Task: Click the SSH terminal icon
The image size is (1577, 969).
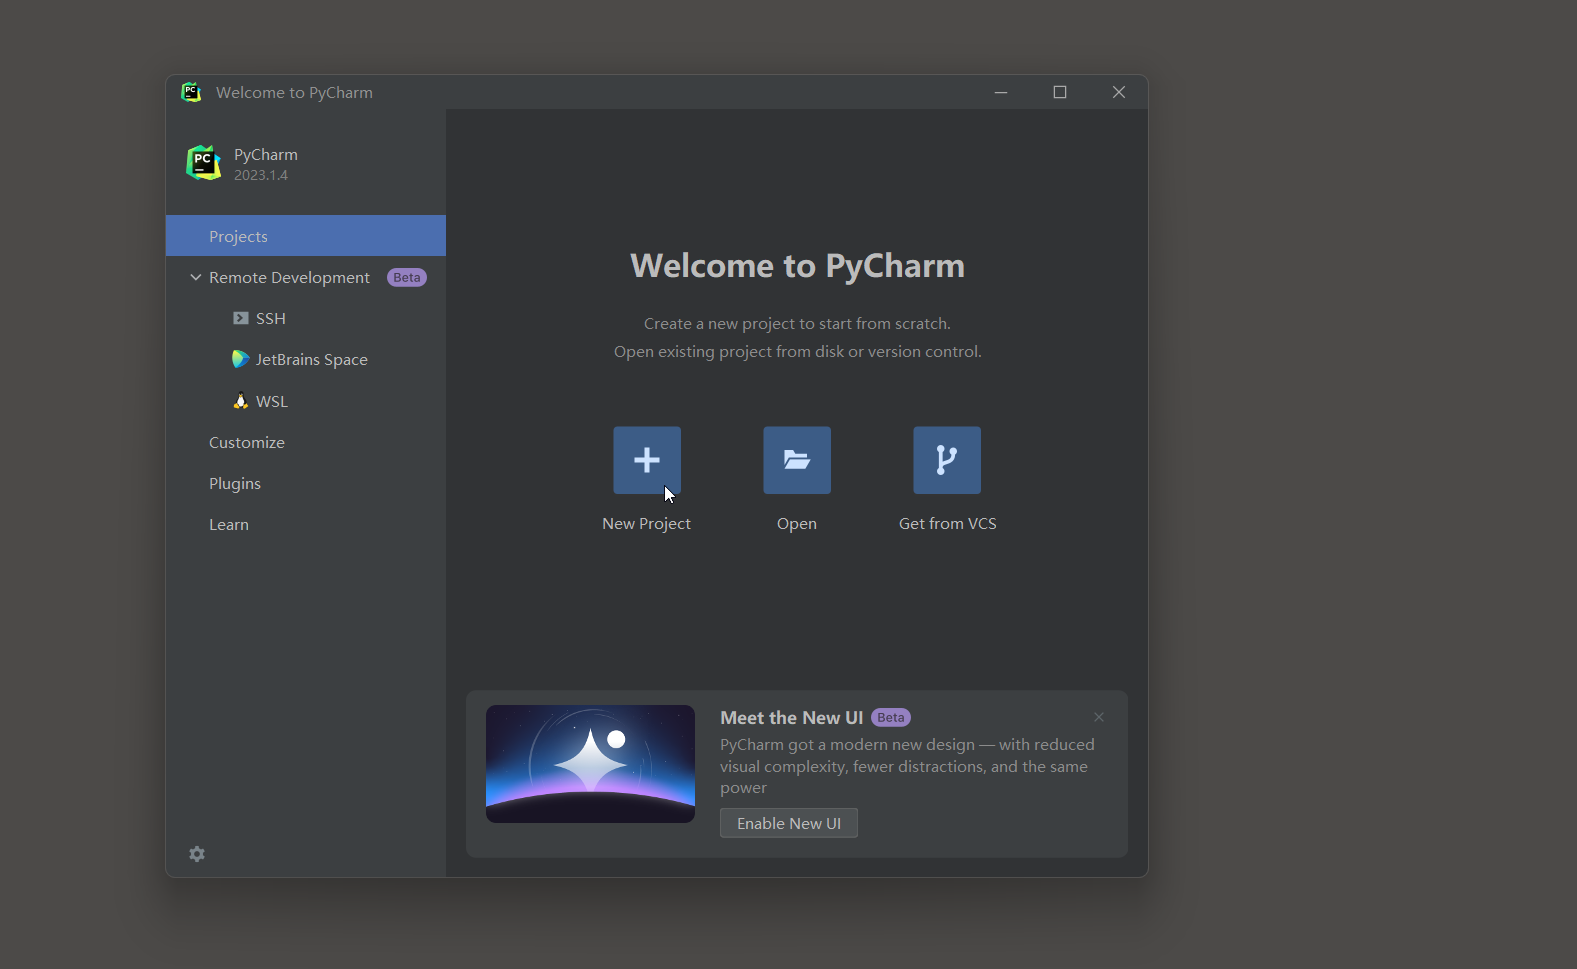Action: pyautogui.click(x=241, y=318)
